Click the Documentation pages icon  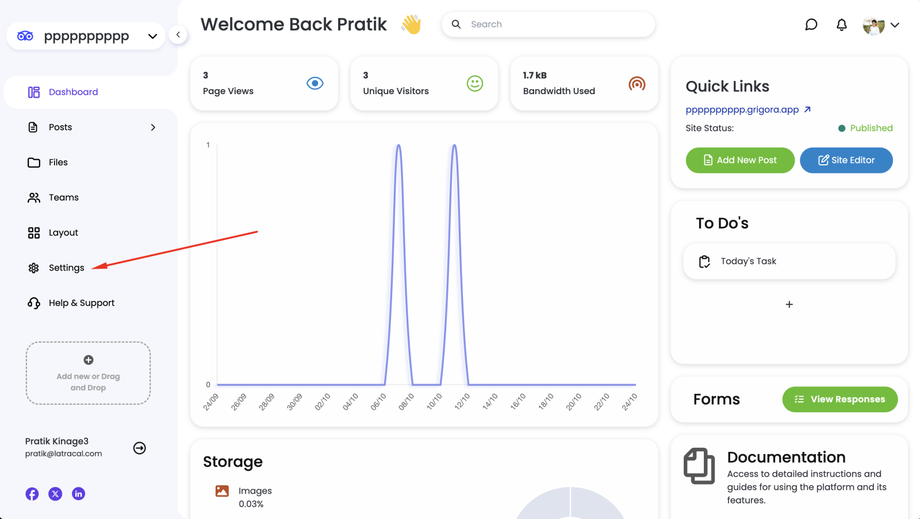[x=699, y=466]
